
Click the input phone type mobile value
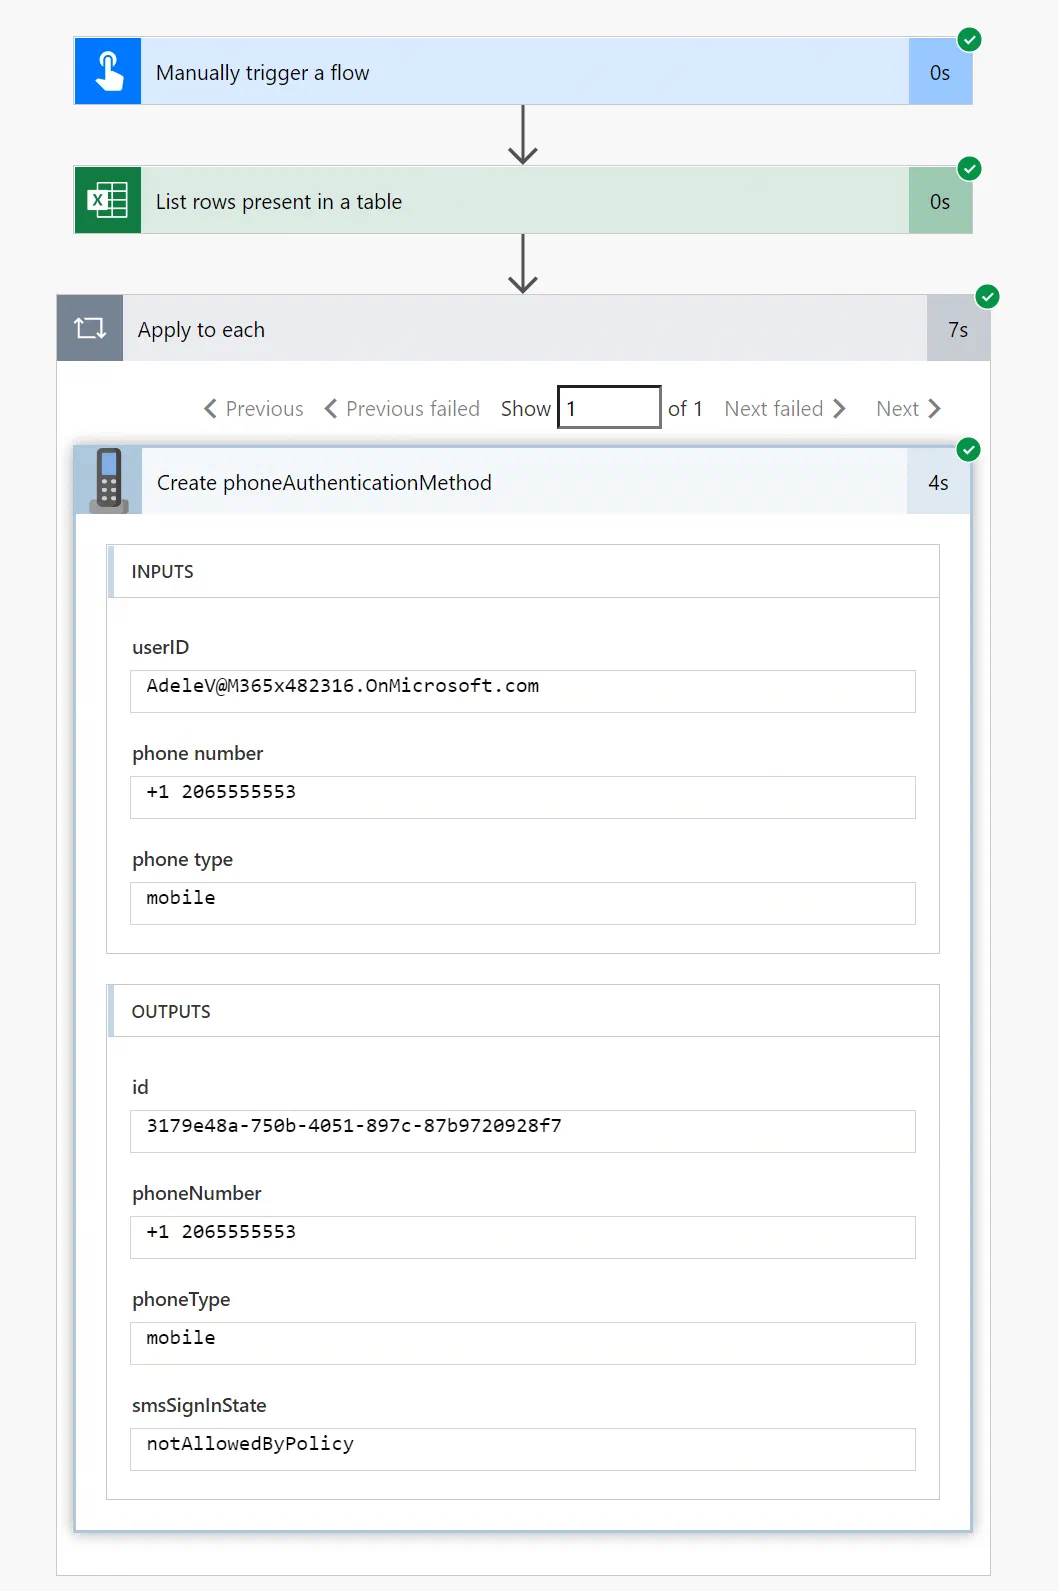pyautogui.click(x=523, y=903)
